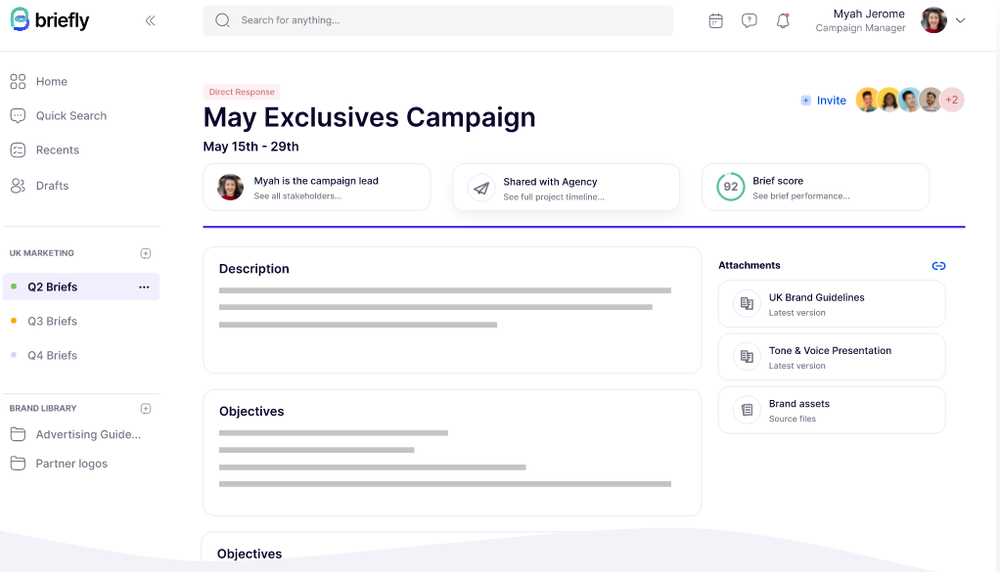Open the help chat icon
This screenshot has height=572, width=1000.
(749, 20)
